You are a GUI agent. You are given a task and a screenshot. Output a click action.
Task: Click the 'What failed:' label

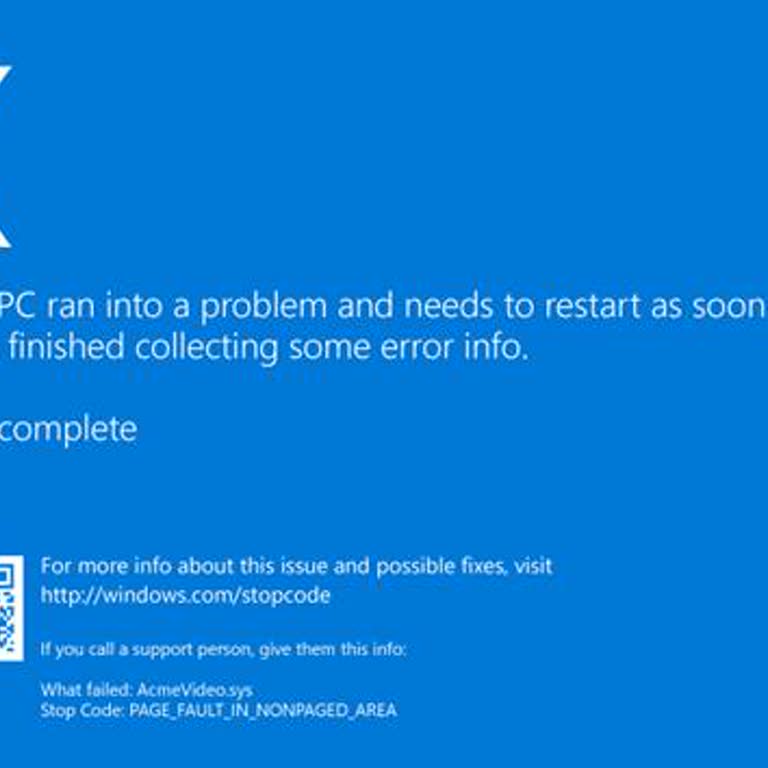86,690
